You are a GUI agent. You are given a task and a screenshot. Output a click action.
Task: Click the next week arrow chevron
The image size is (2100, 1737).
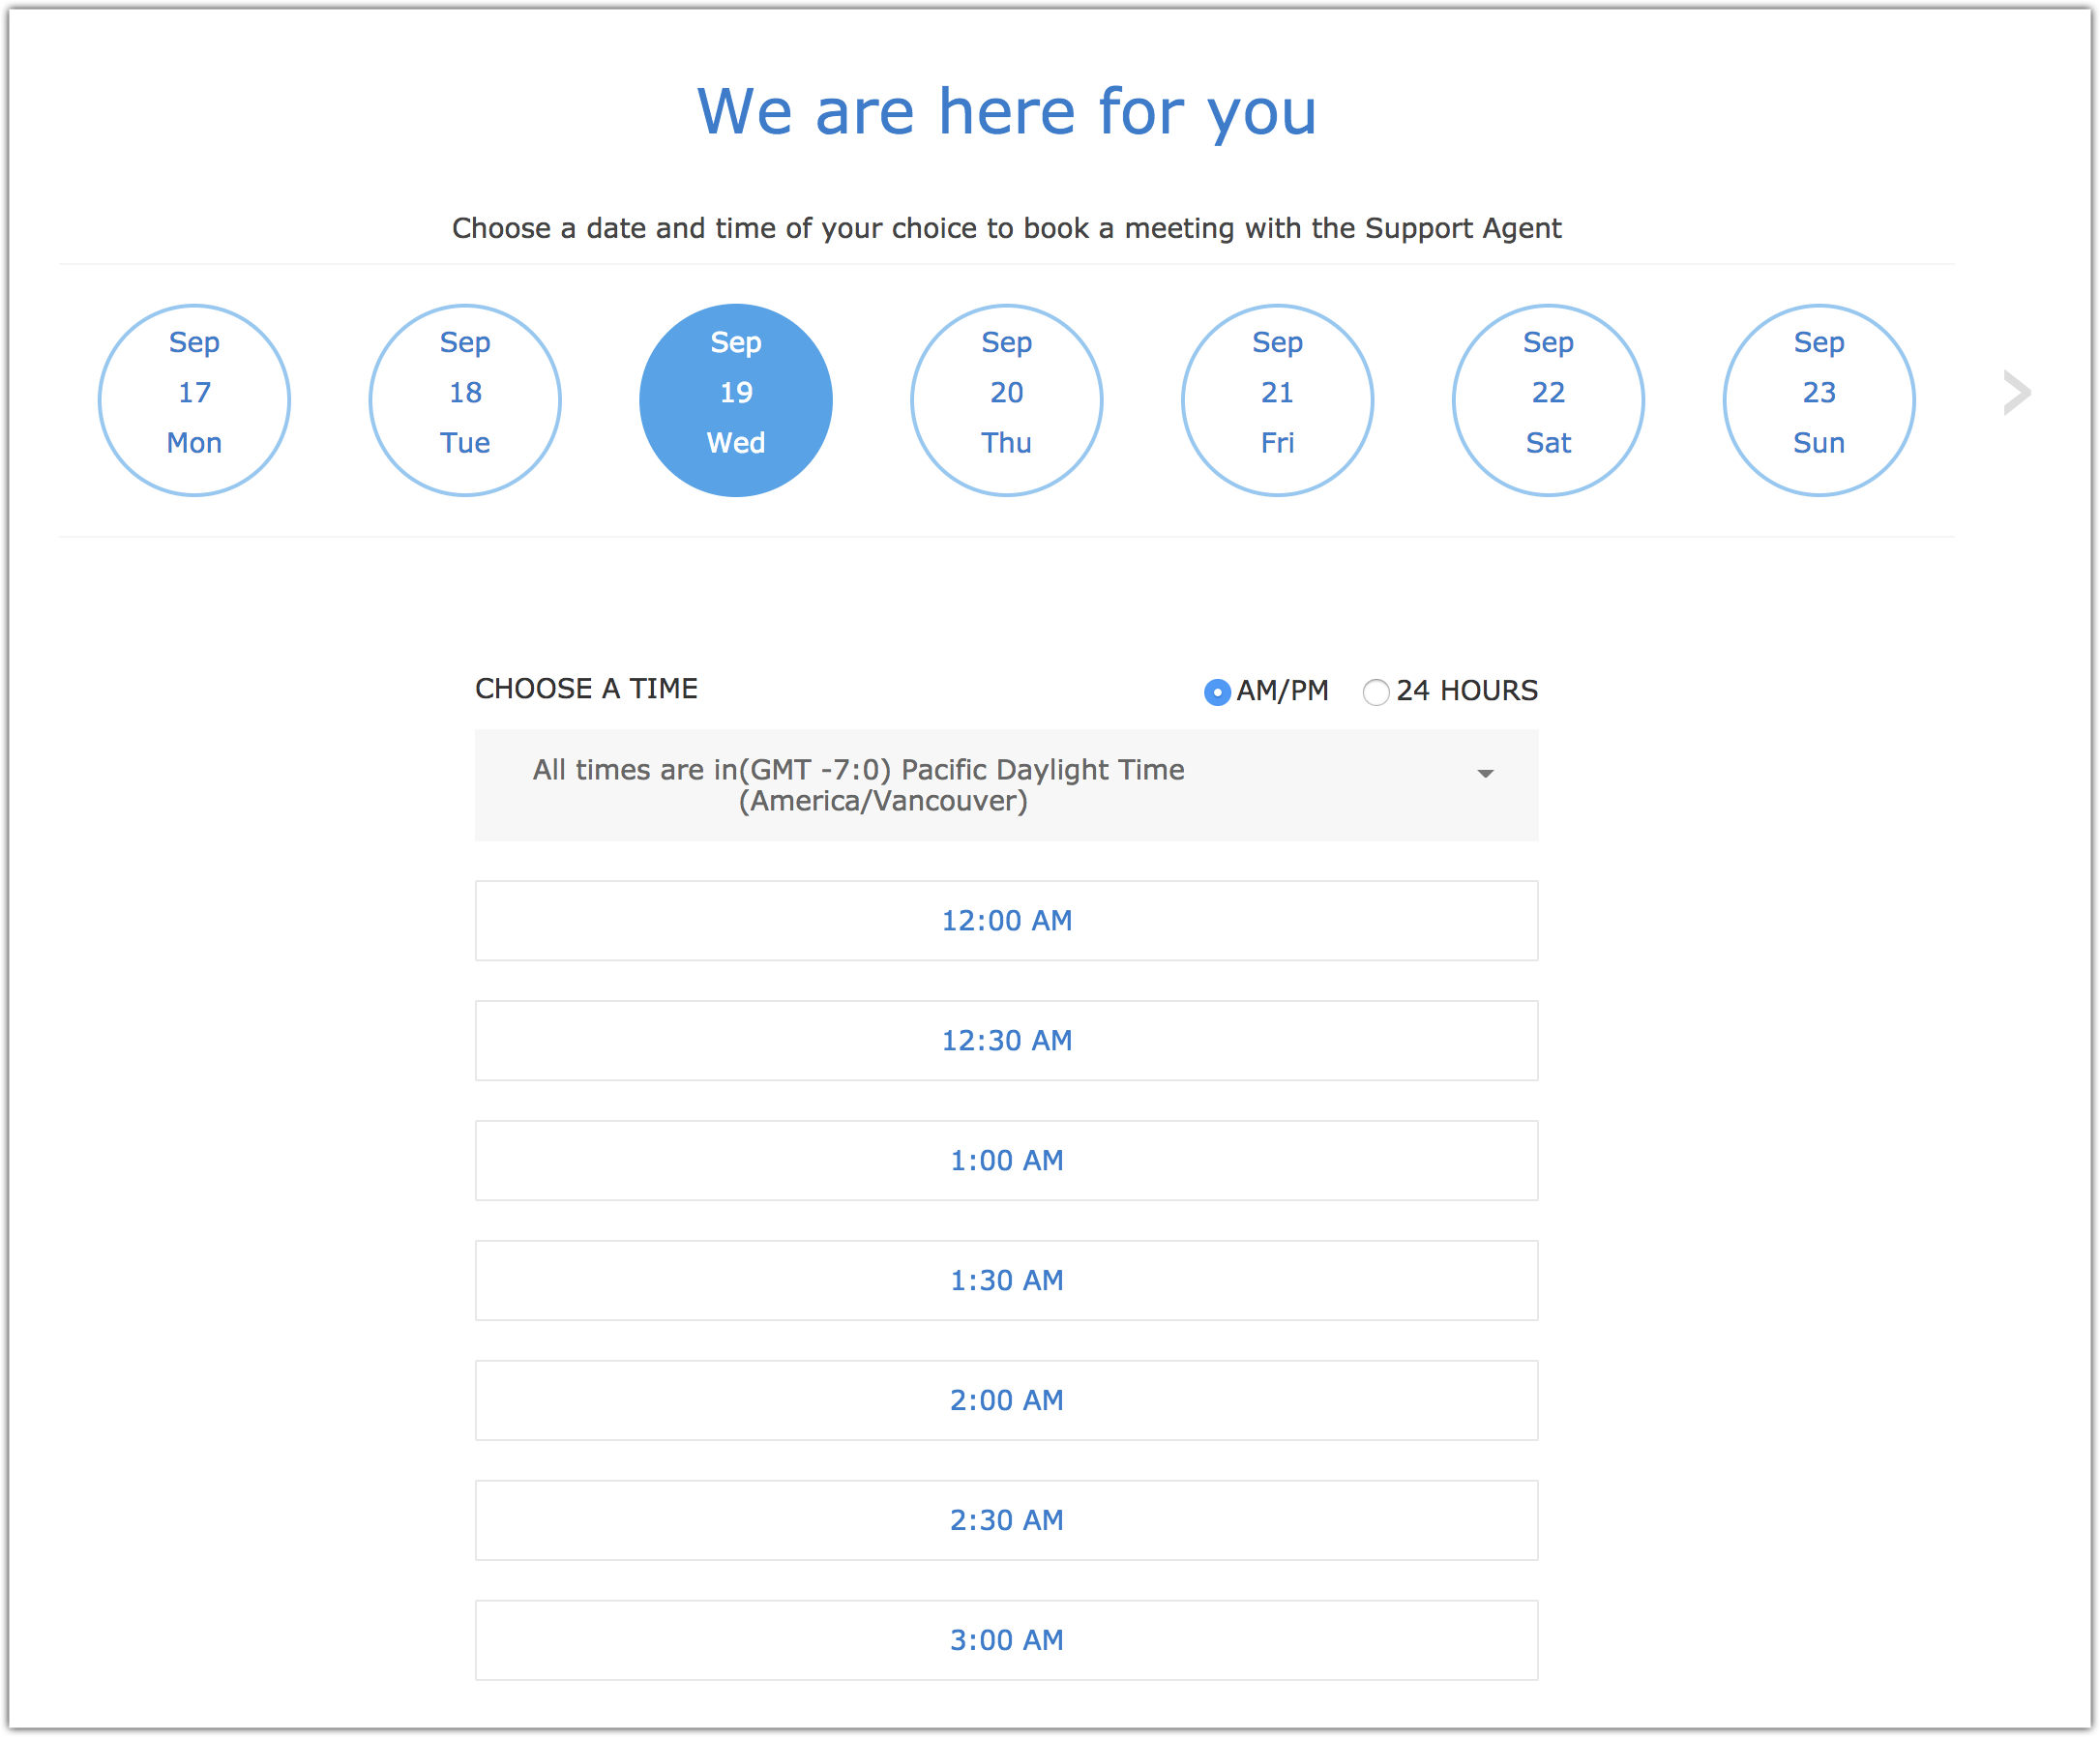2016,392
